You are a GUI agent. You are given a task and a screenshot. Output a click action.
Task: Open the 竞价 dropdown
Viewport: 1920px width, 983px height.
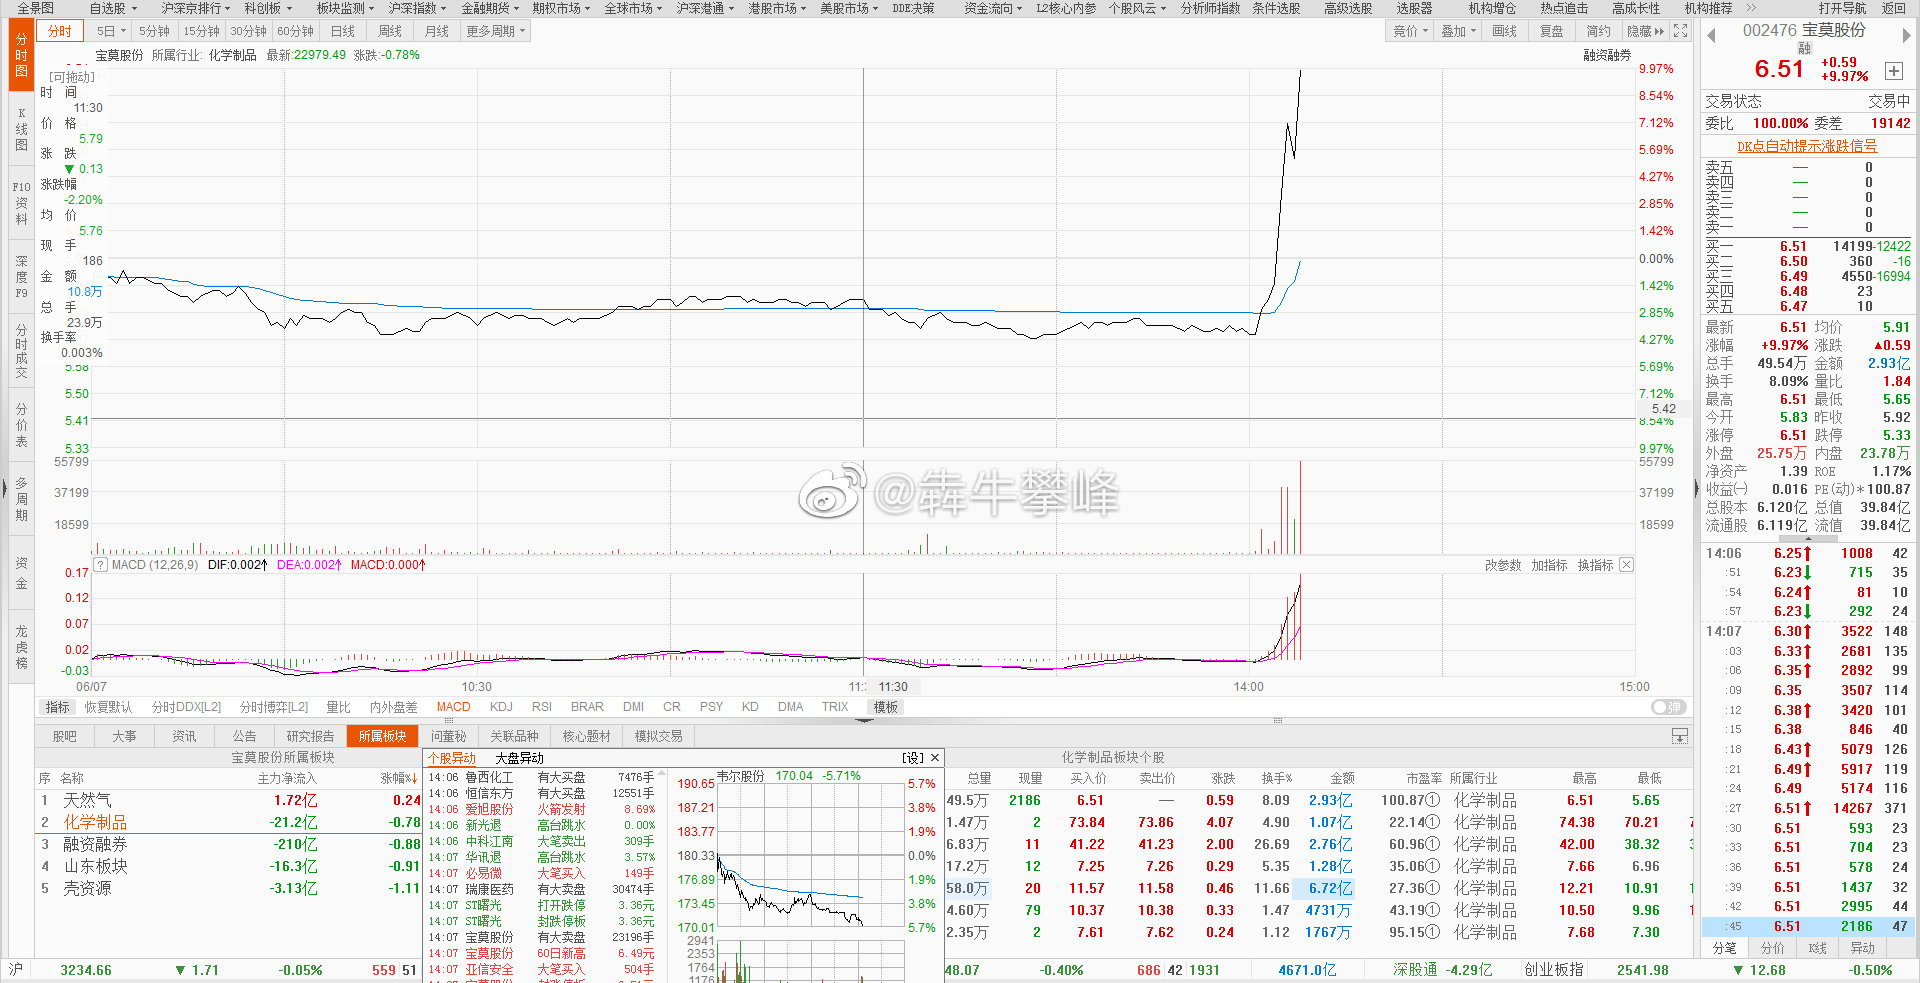[x=1410, y=31]
